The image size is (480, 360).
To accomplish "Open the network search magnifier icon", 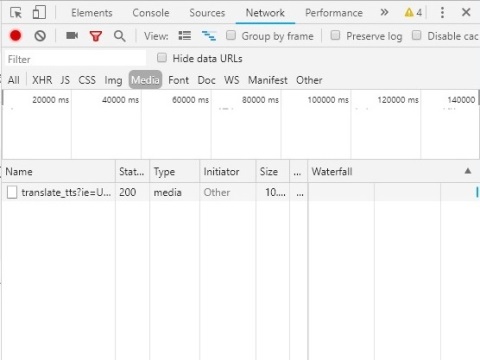I will [120, 36].
